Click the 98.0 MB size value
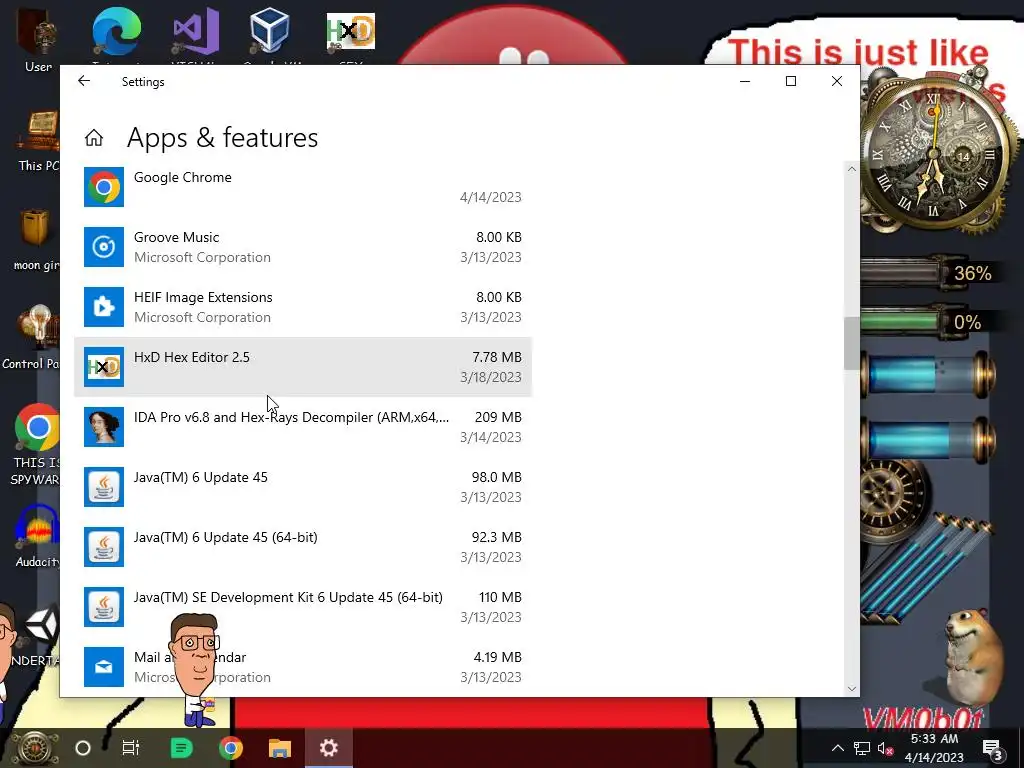 (496, 477)
